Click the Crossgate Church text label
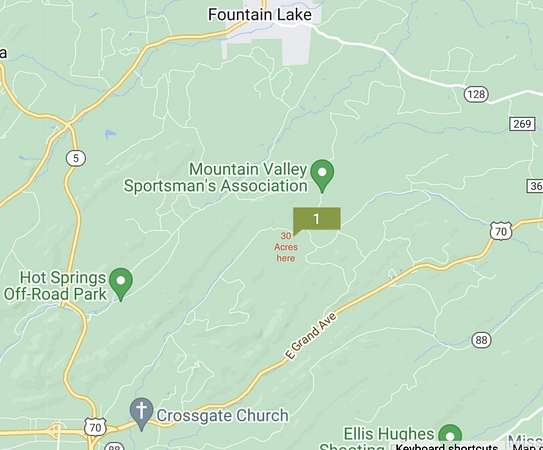This screenshot has width=543, height=450. [x=222, y=415]
